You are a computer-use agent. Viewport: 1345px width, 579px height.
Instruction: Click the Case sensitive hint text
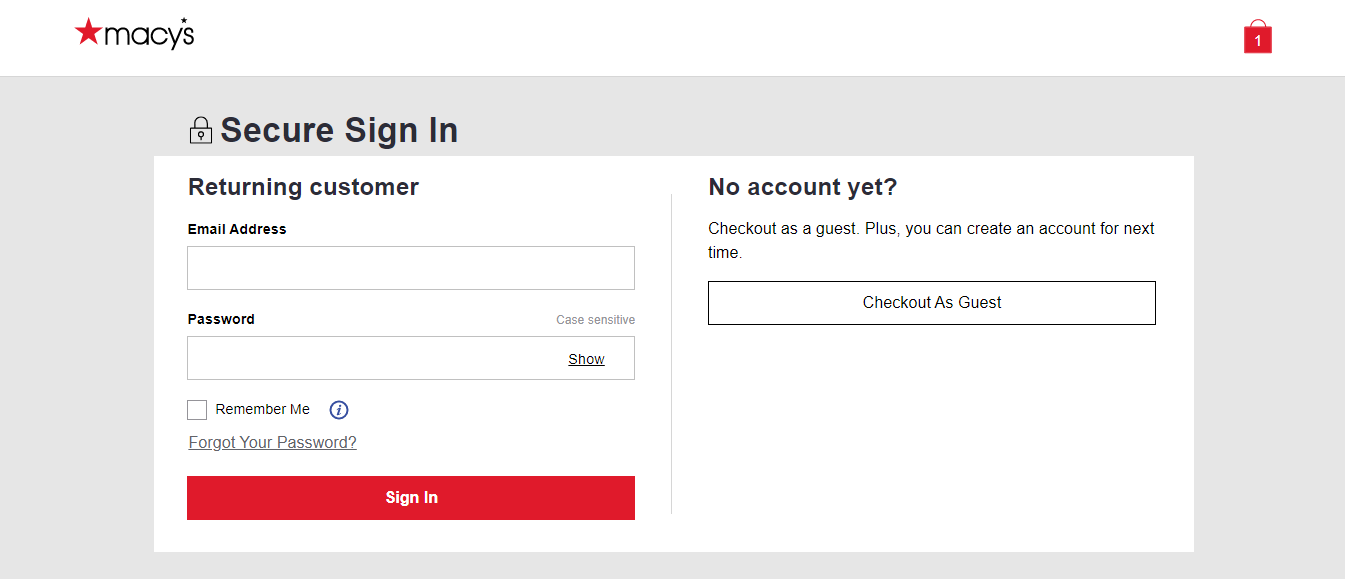click(595, 320)
